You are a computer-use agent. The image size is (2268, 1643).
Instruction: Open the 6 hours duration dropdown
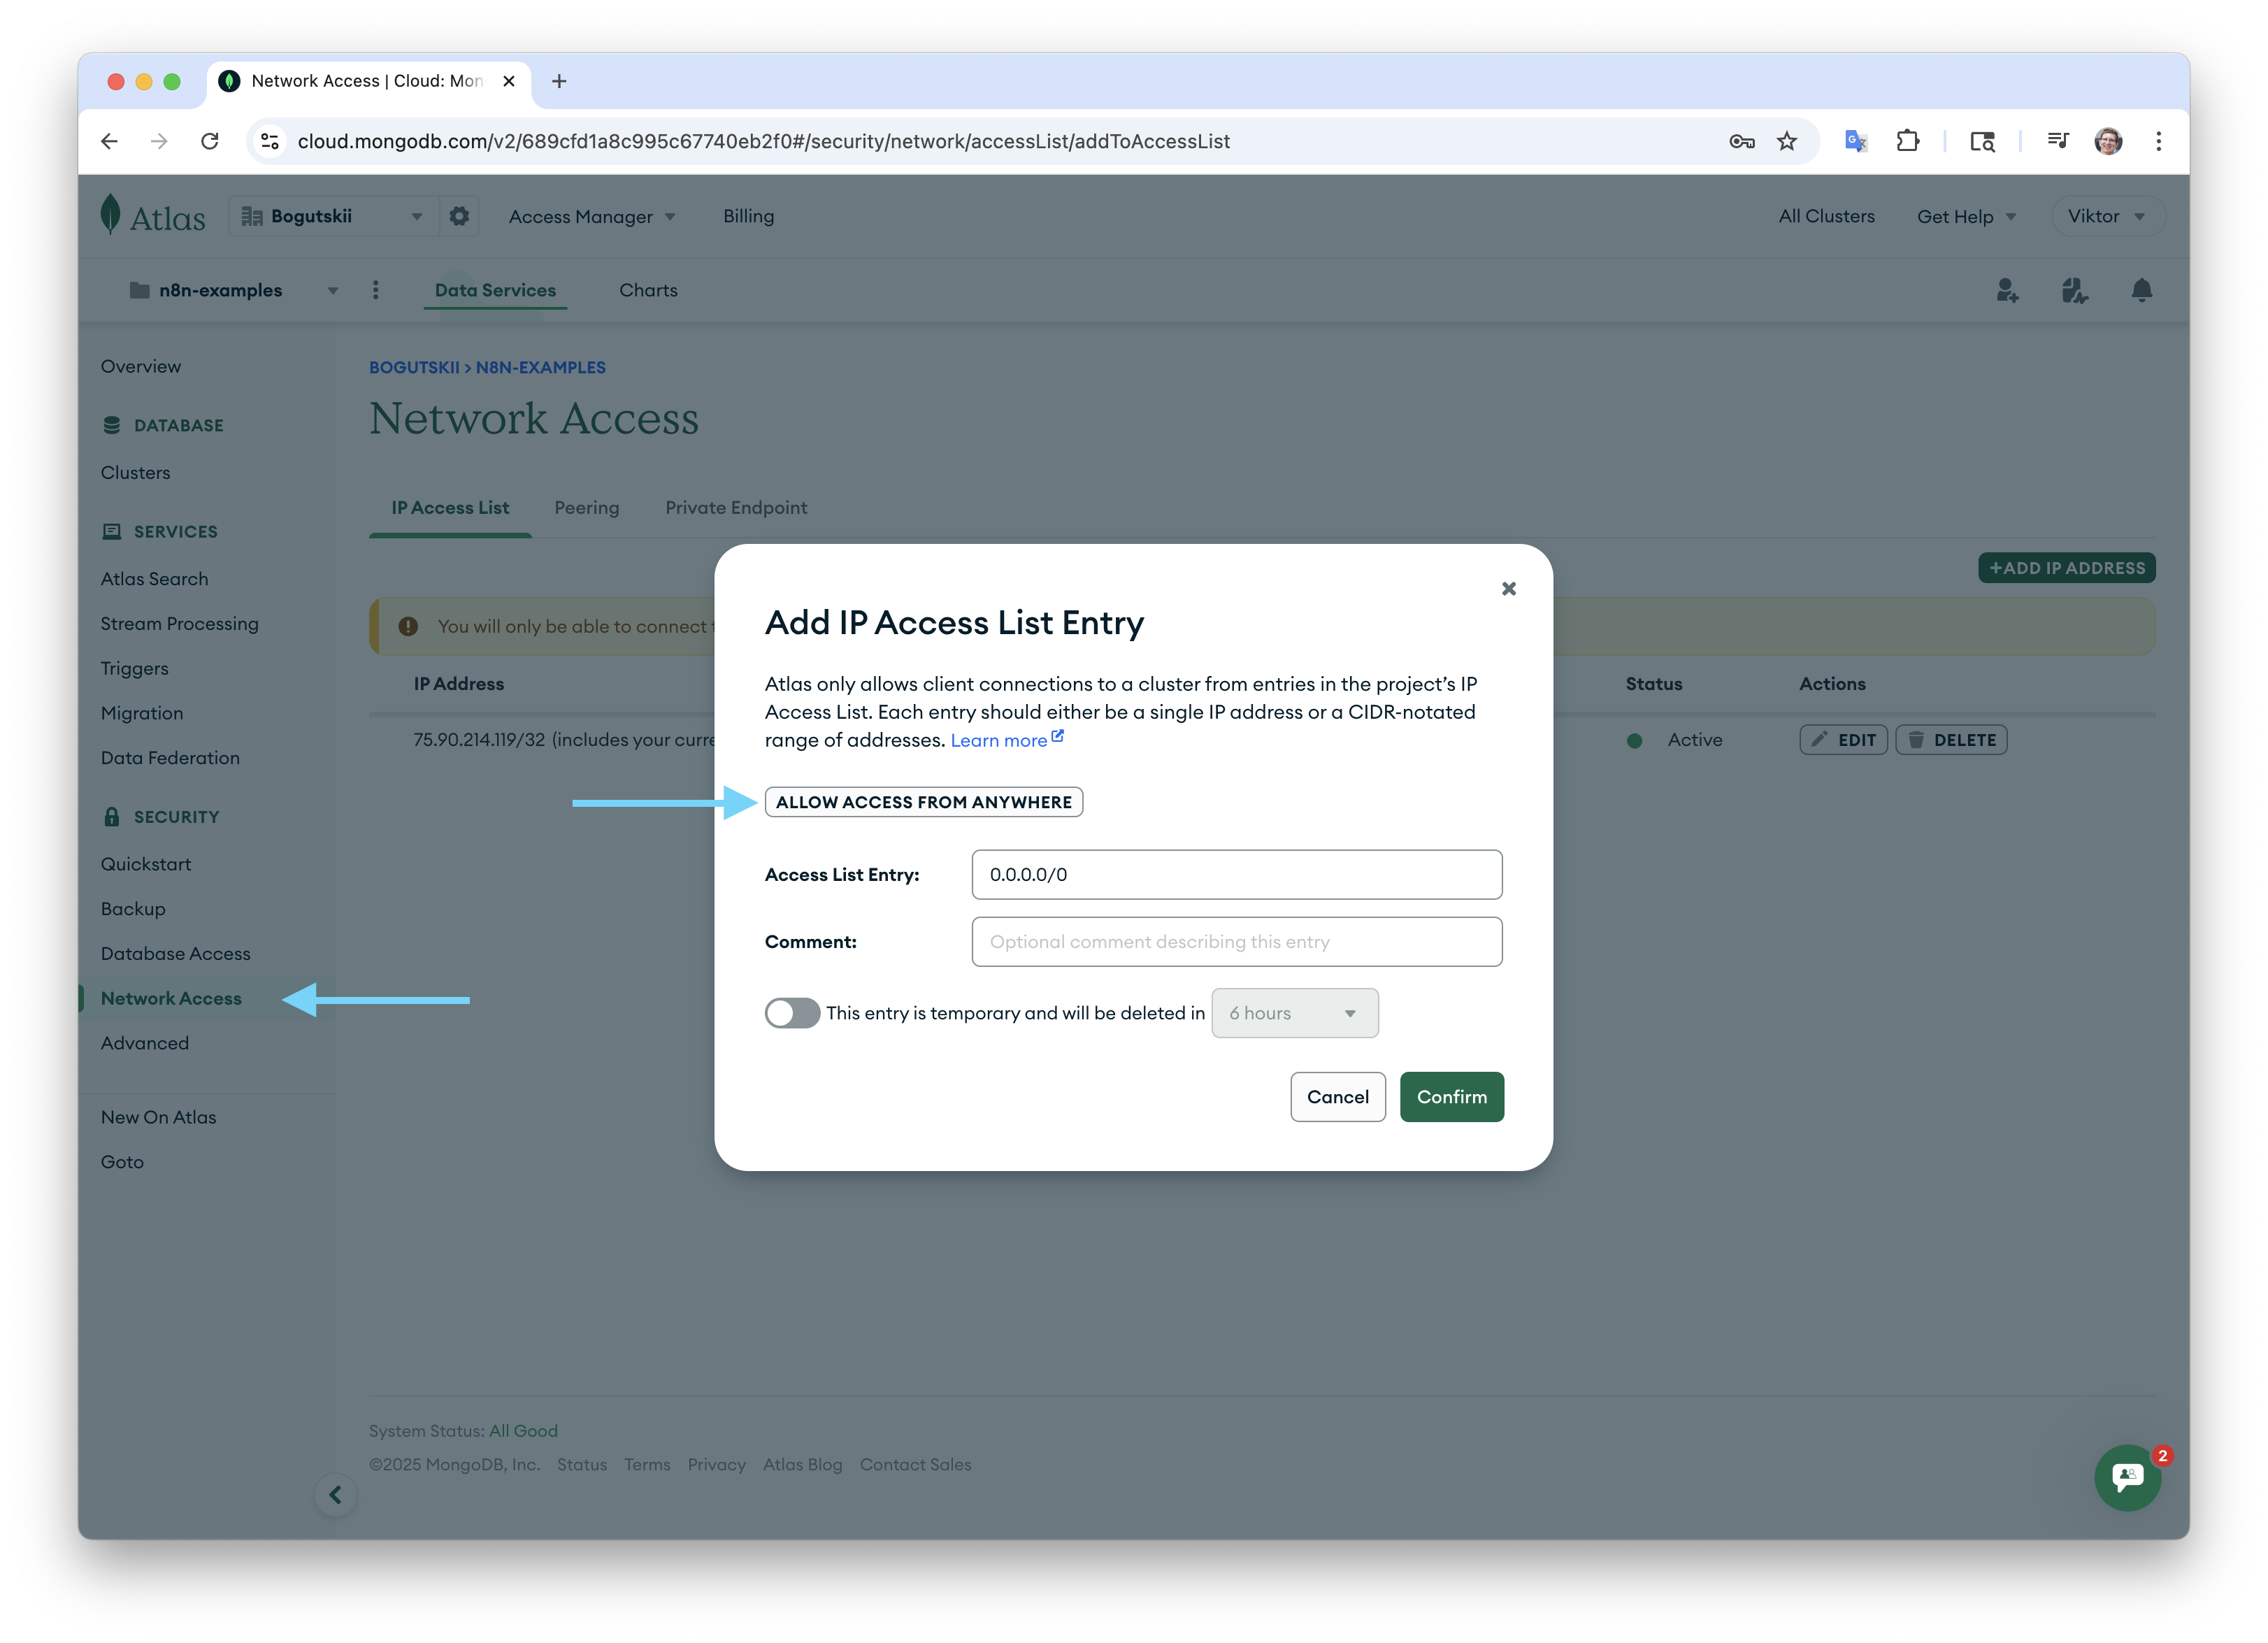pos(1294,1013)
